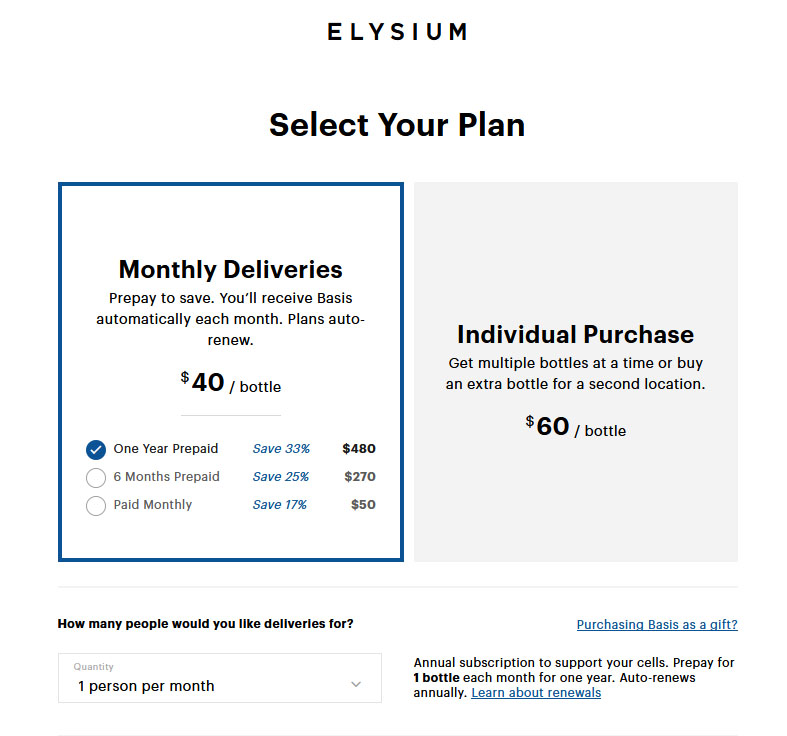Screen dimensions: 787x736
Task: Click the $270 six-month price
Action: (360, 477)
